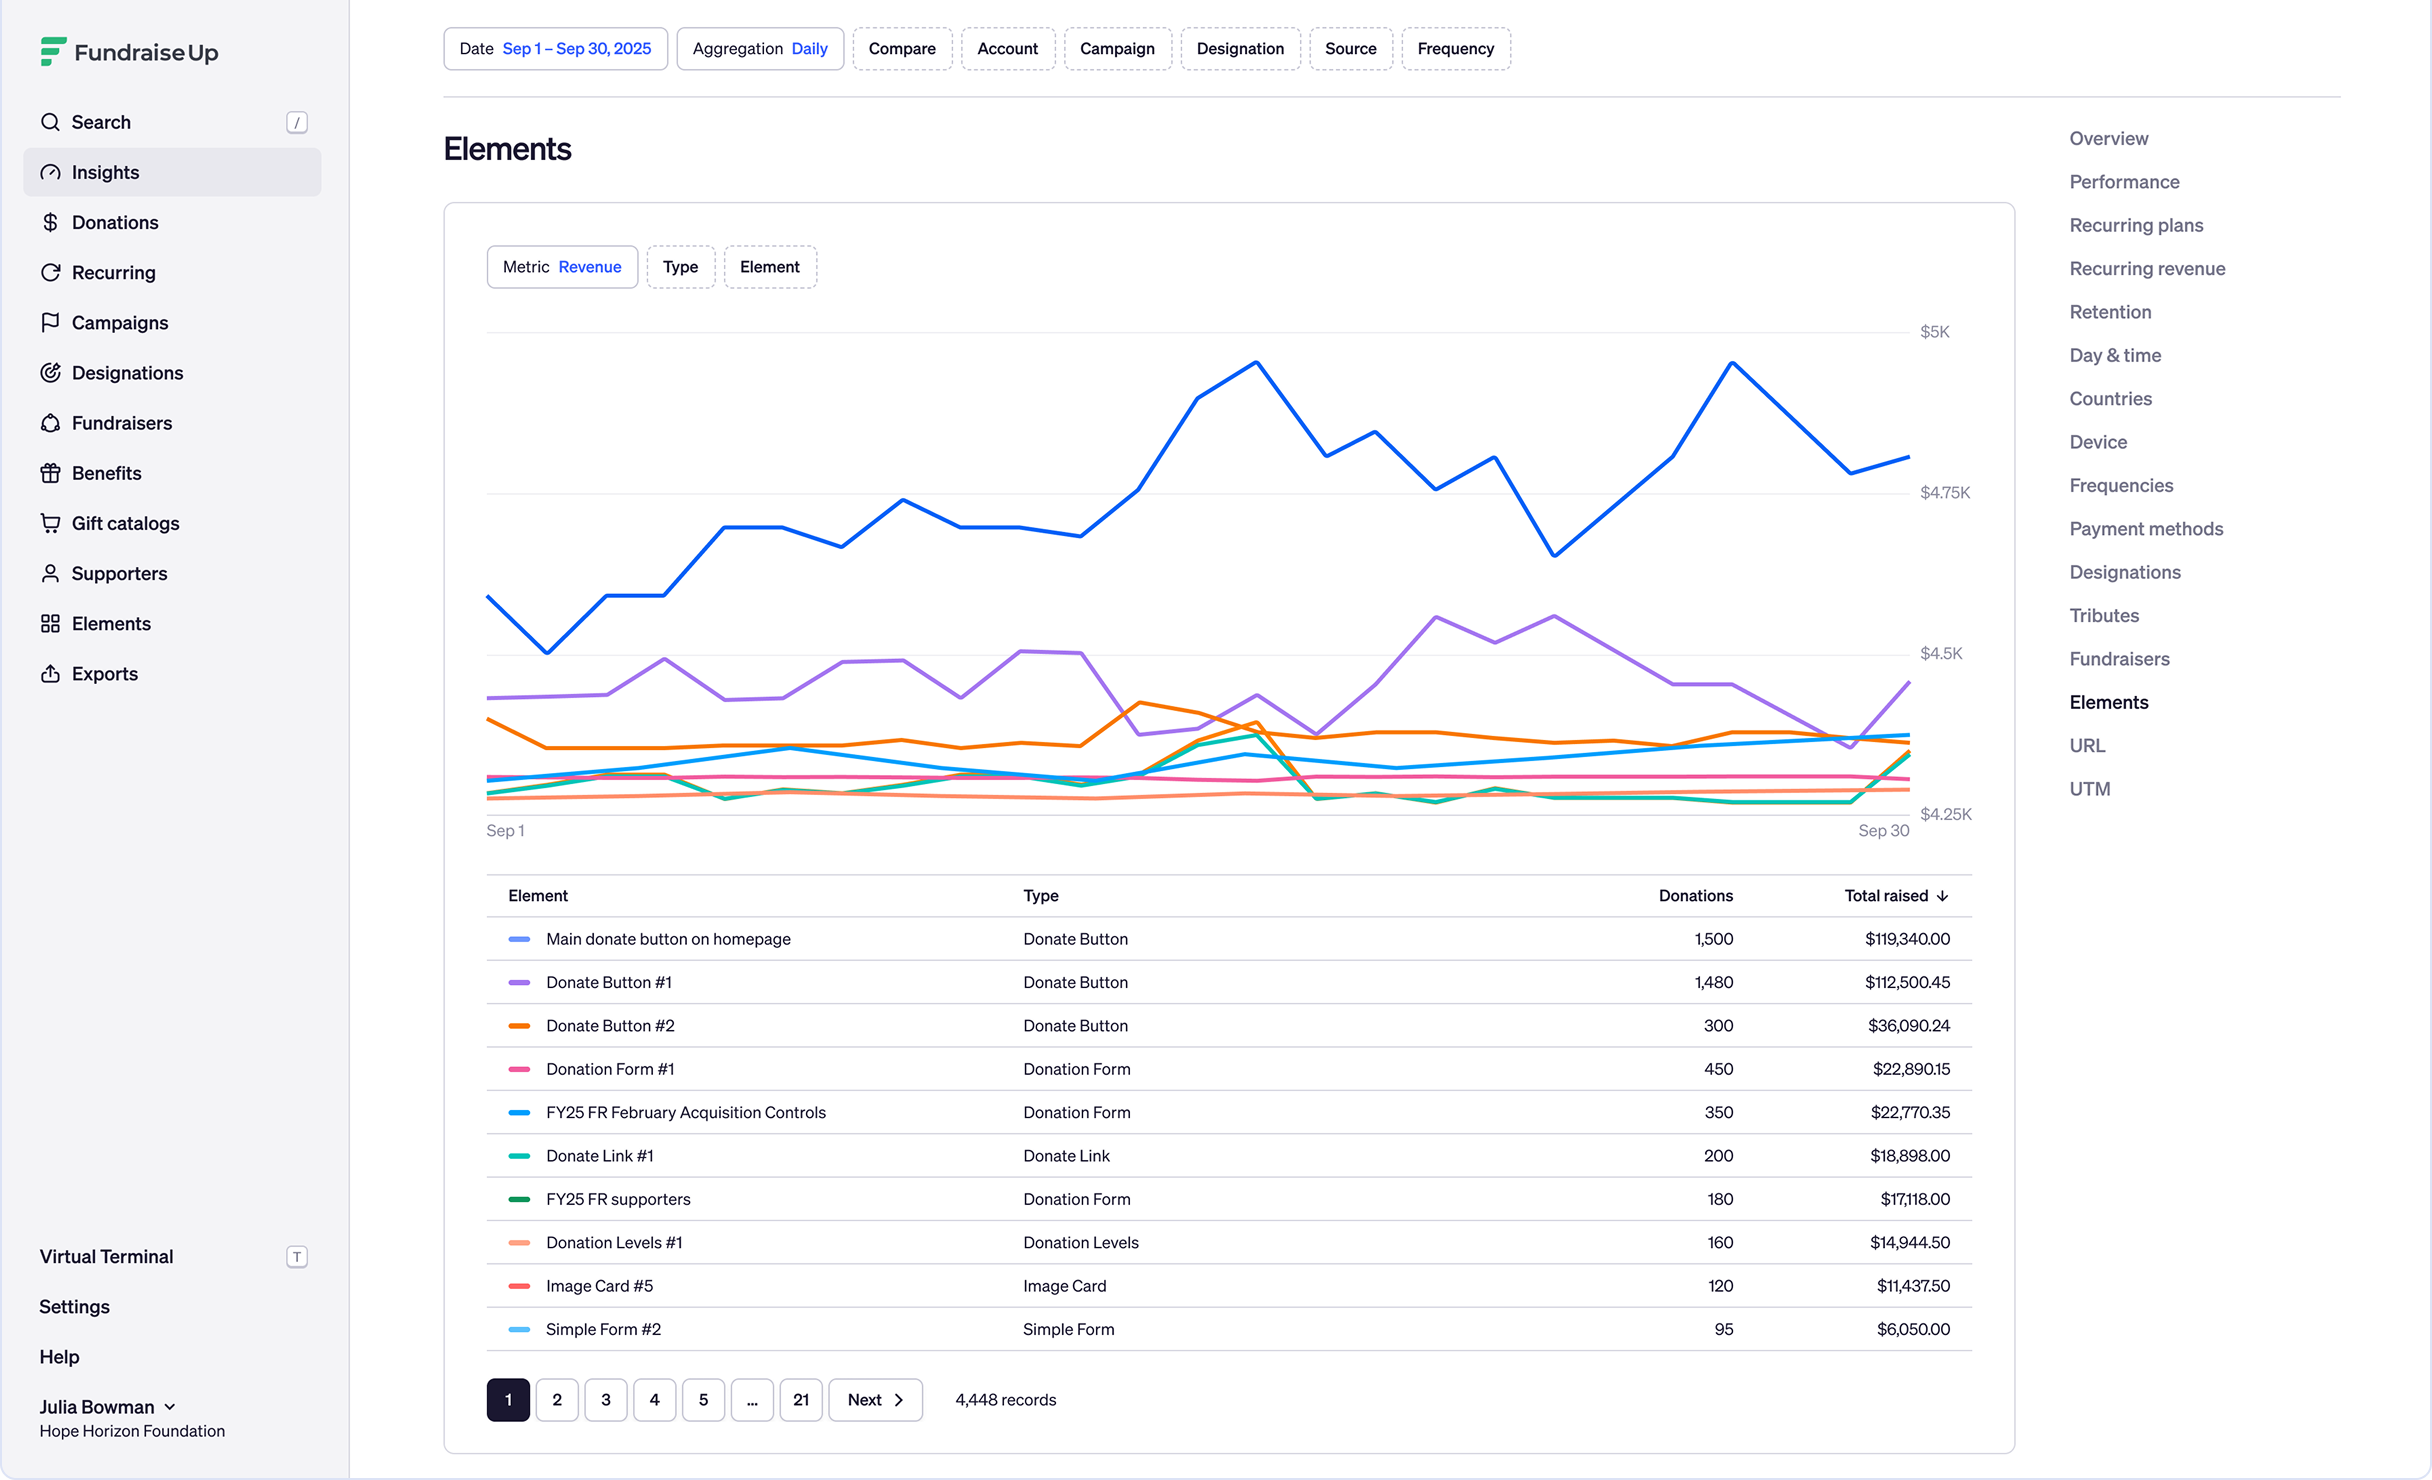Click the Elements grid icon in sidebar
Image resolution: width=2432 pixels, height=1480 pixels.
click(x=50, y=623)
